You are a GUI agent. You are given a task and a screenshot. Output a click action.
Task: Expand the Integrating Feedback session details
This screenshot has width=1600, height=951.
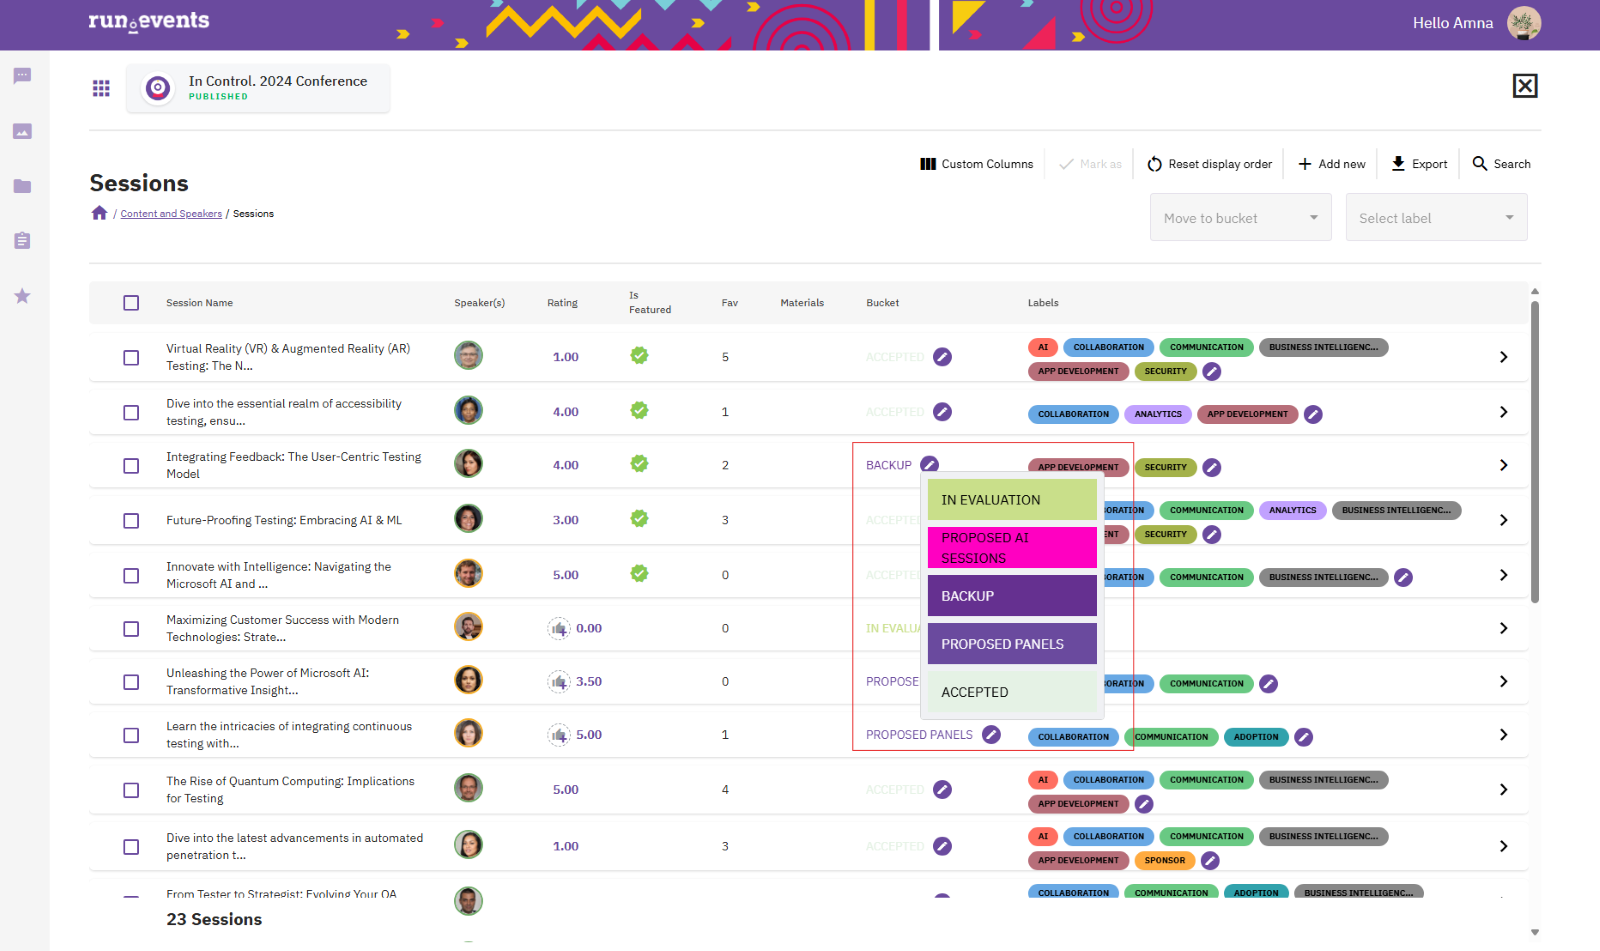click(x=1503, y=465)
